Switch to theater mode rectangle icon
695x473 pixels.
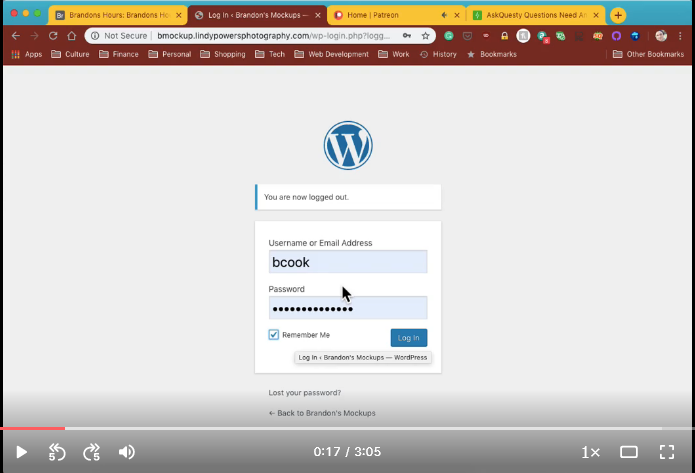click(629, 452)
